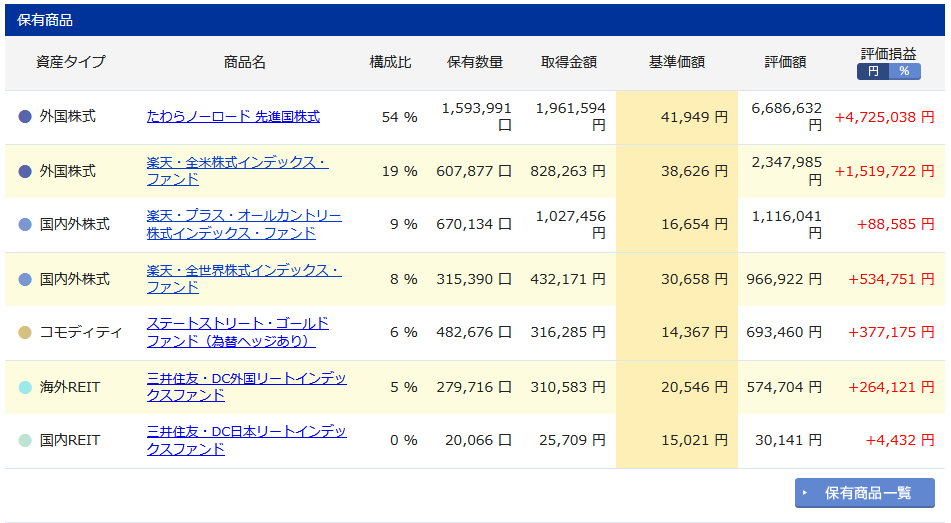The image size is (951, 523).
Task: Click the 54 % composition cell
Action: point(400,117)
